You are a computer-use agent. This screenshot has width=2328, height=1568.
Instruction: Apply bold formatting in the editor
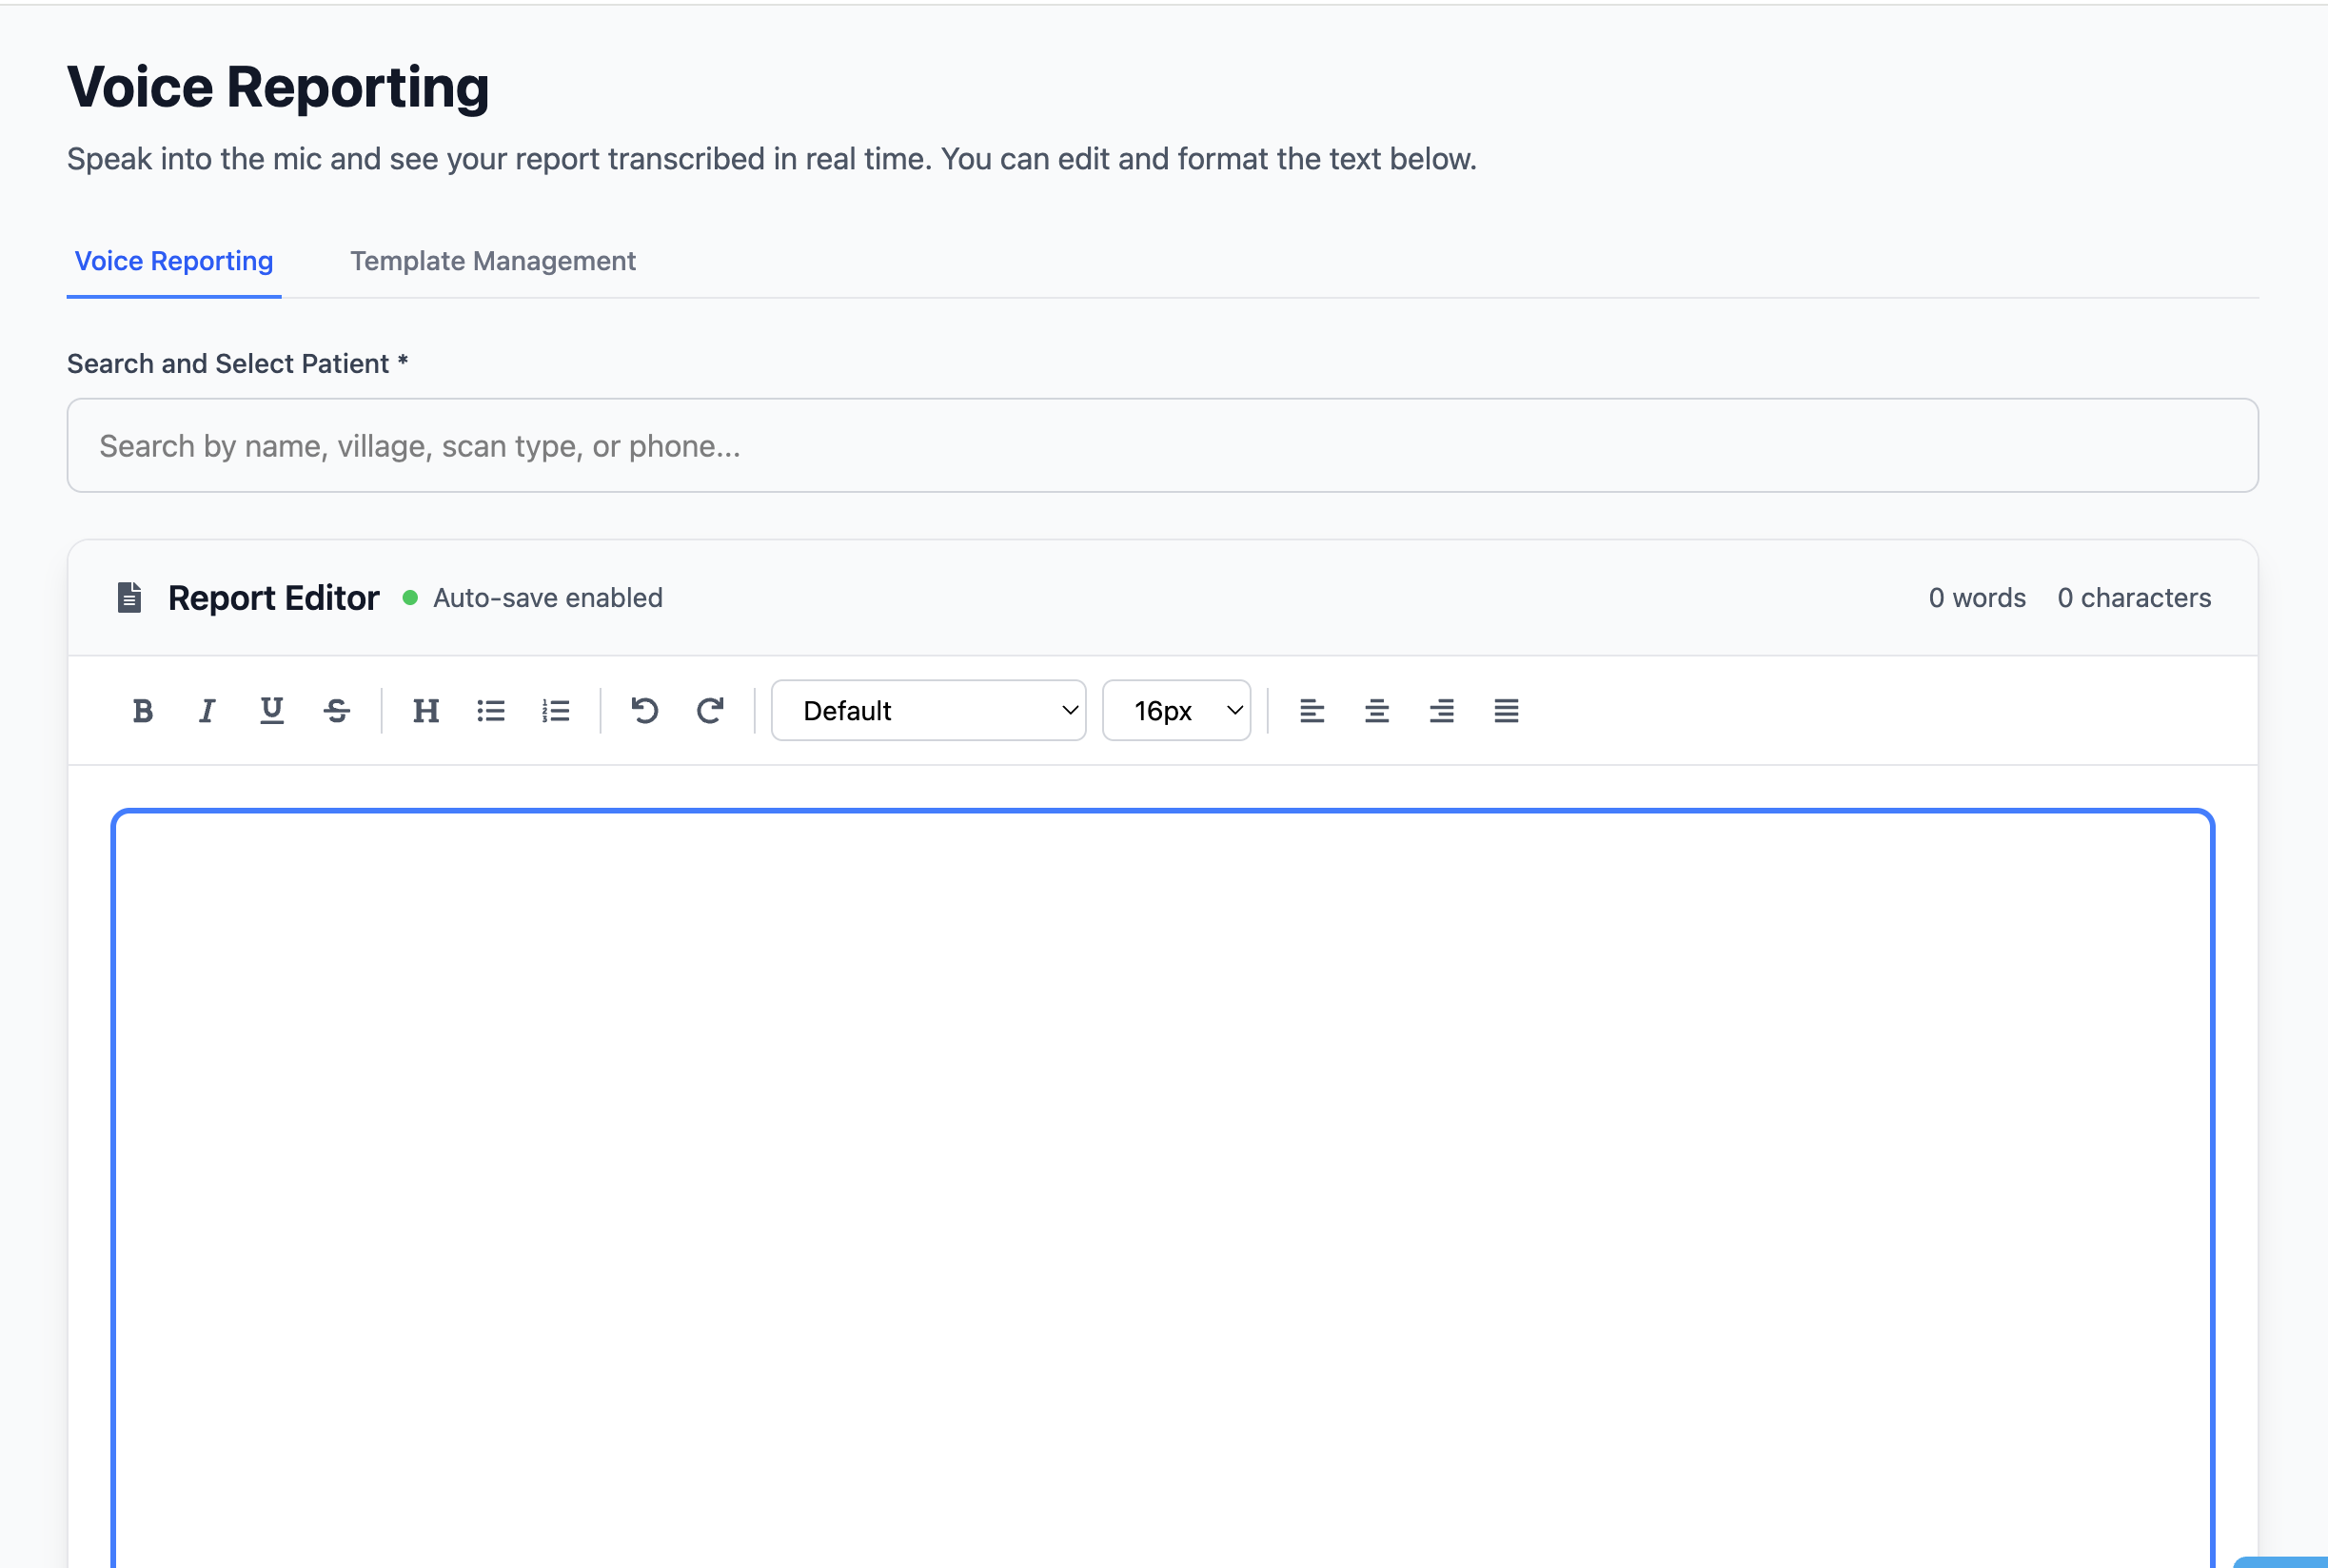point(142,710)
